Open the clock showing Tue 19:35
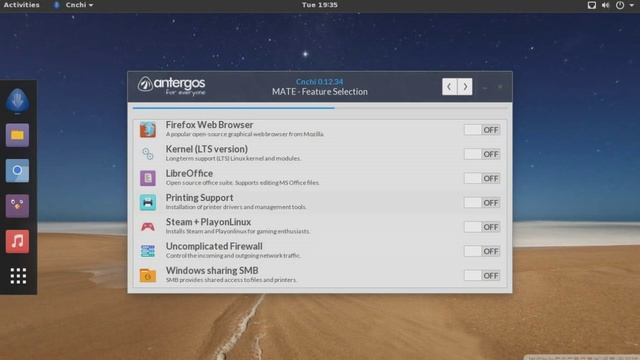This screenshot has width=640, height=360. (x=320, y=5)
